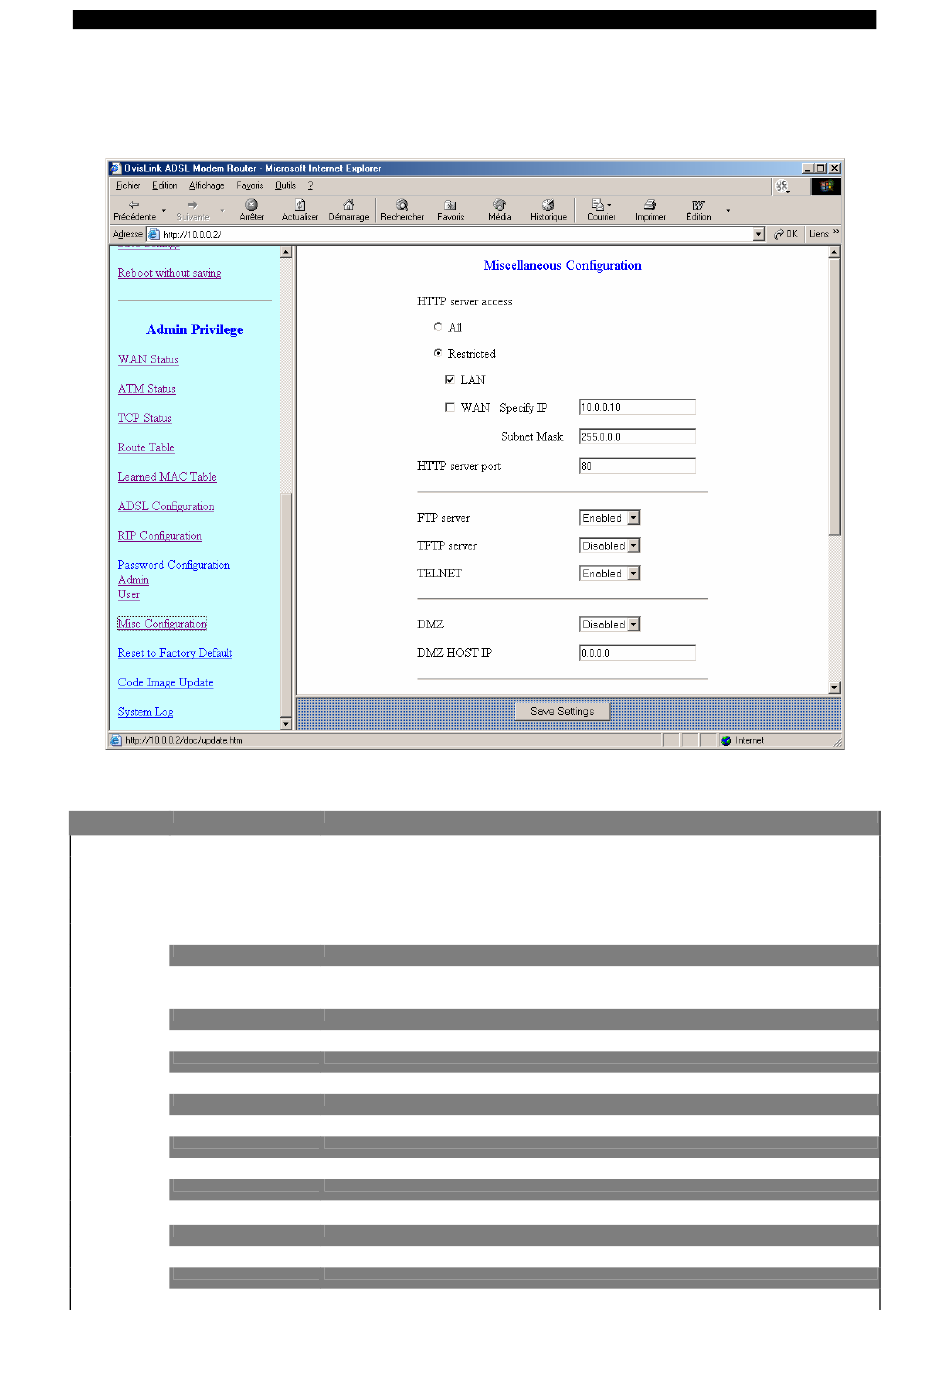Image resolution: width=950 pixels, height=1388 pixels.
Task: Open the Affichage menu
Action: pyautogui.click(x=207, y=186)
